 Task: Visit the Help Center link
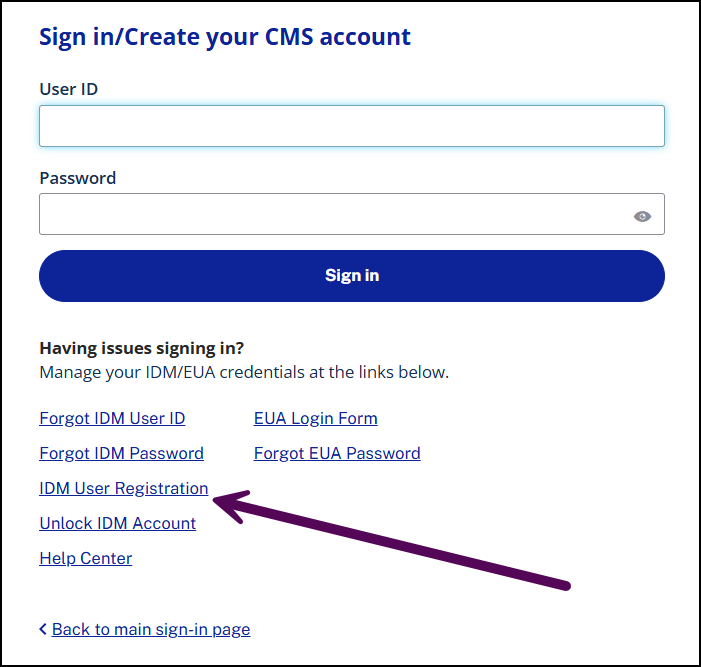click(86, 558)
